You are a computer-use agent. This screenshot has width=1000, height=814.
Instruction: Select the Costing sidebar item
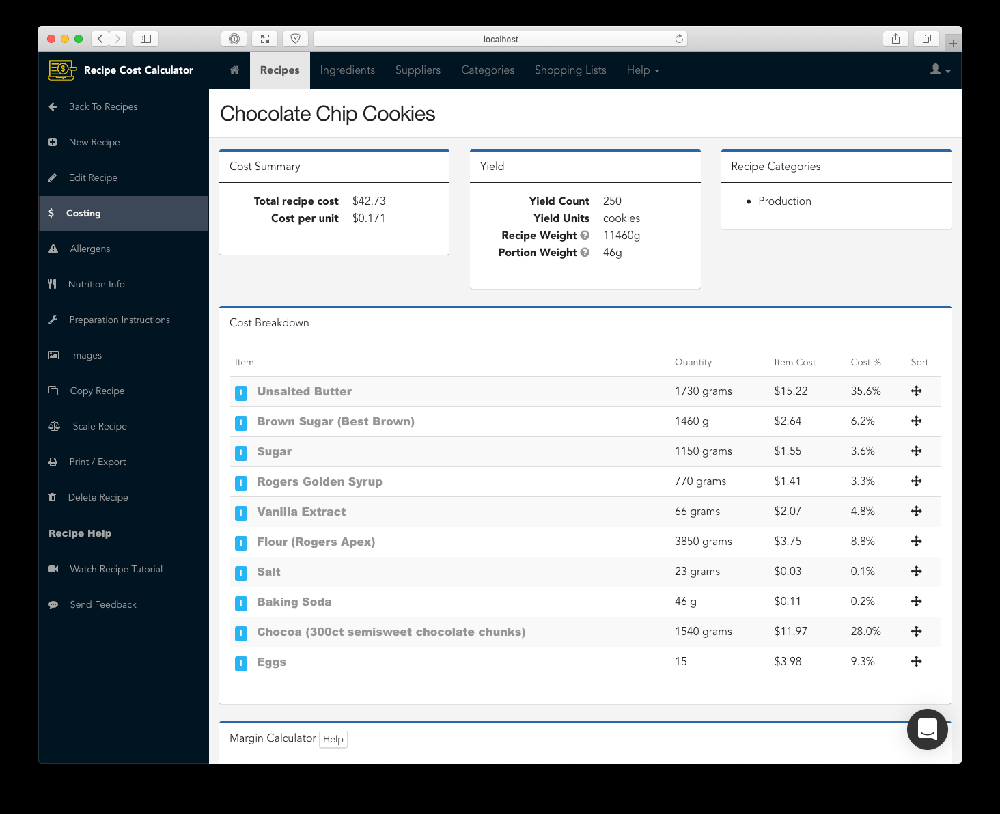click(x=123, y=213)
